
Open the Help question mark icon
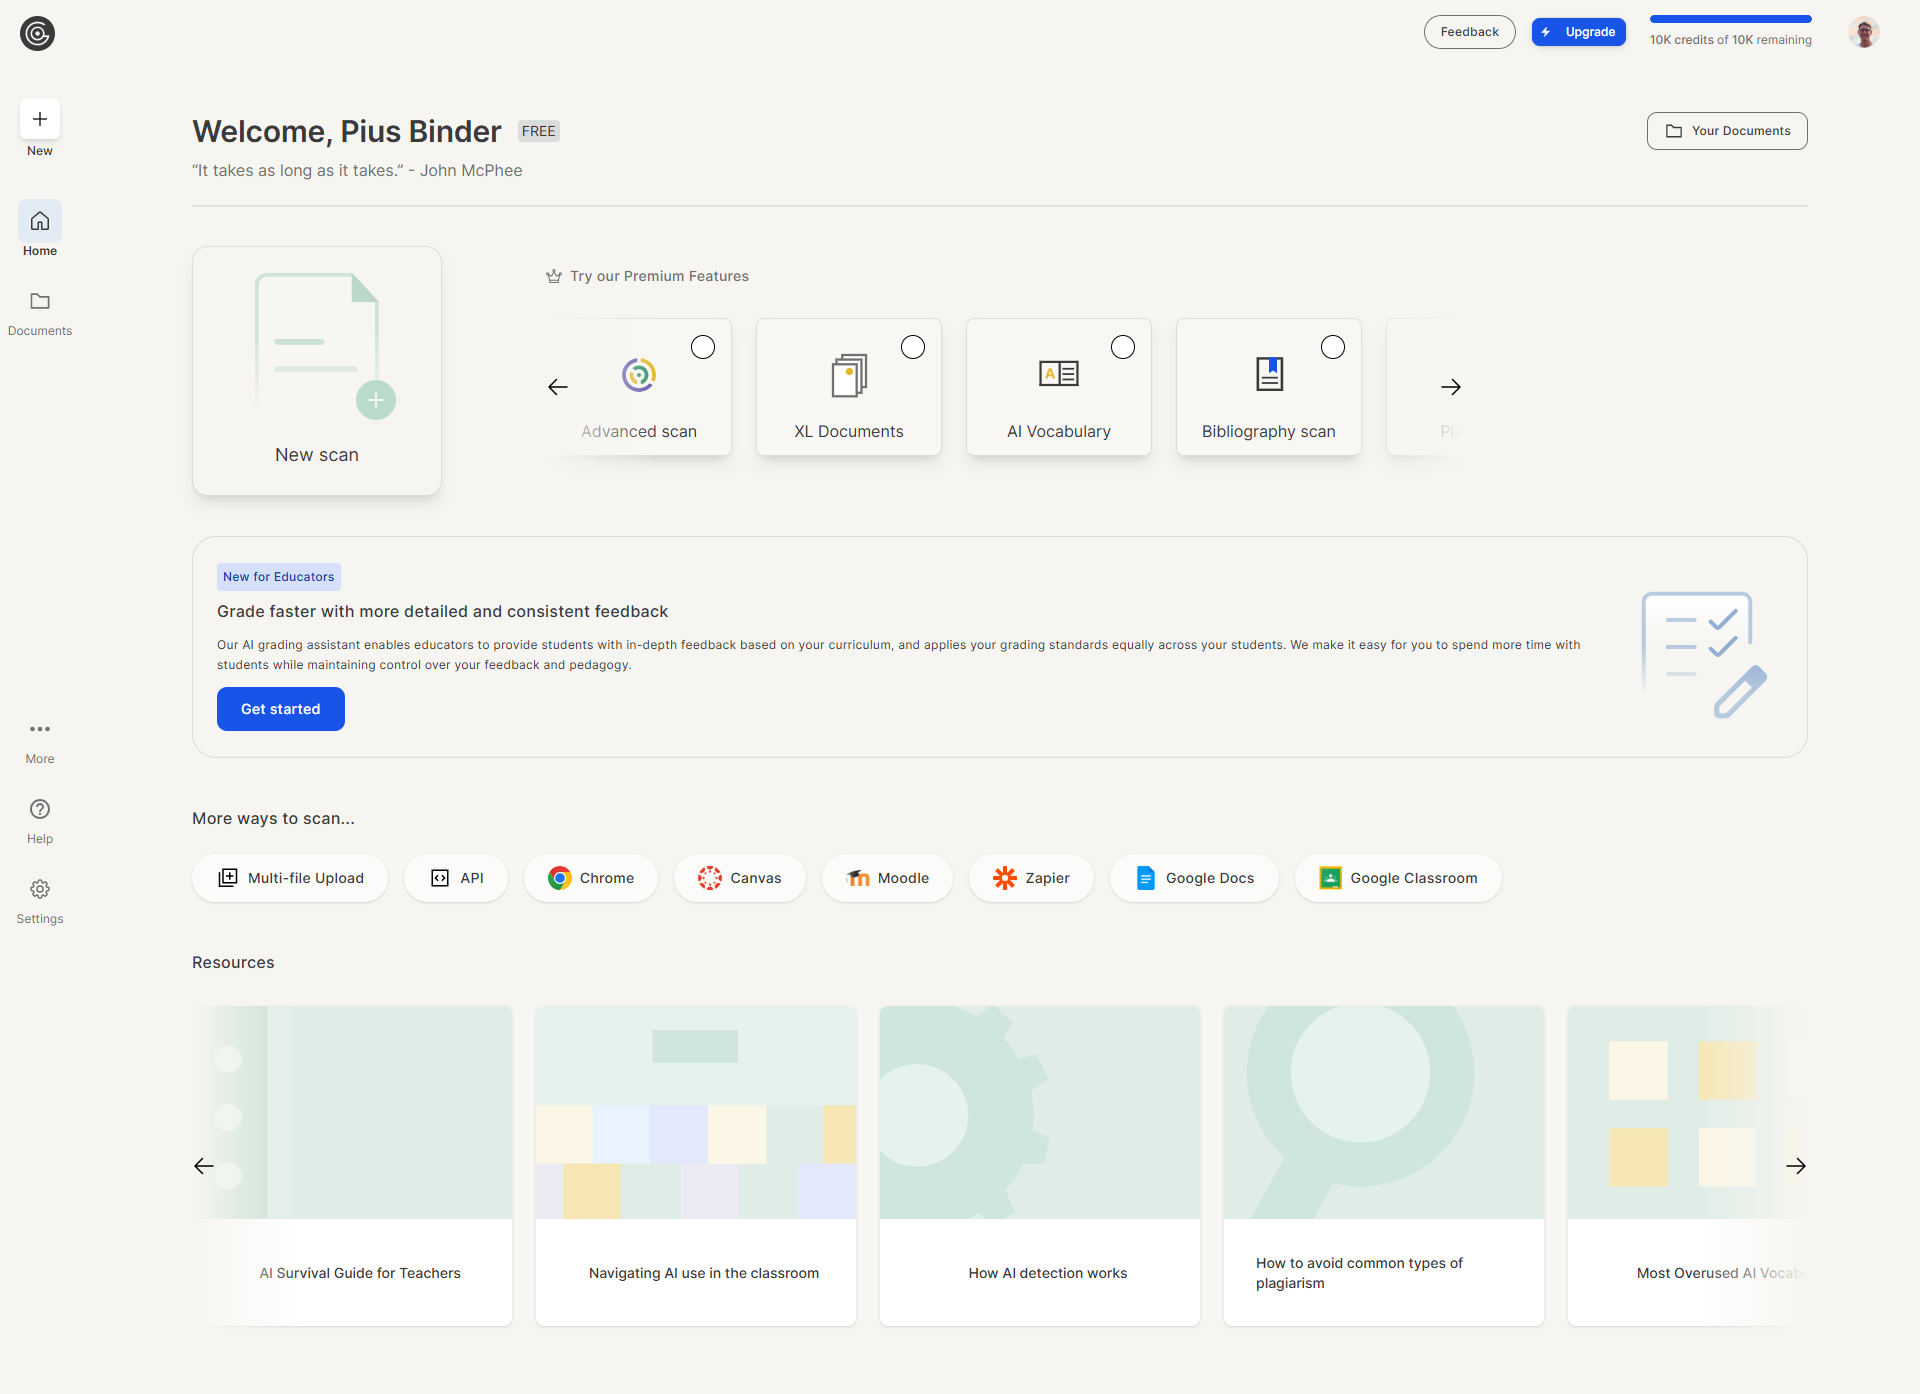click(40, 810)
